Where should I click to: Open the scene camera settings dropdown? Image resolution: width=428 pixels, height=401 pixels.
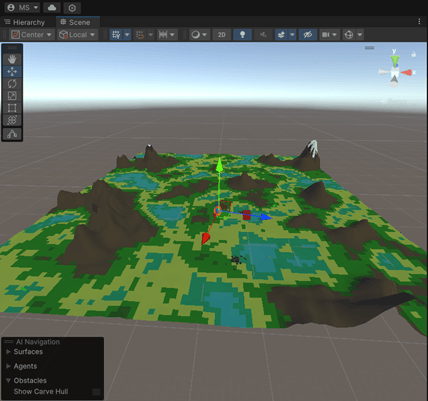[329, 35]
